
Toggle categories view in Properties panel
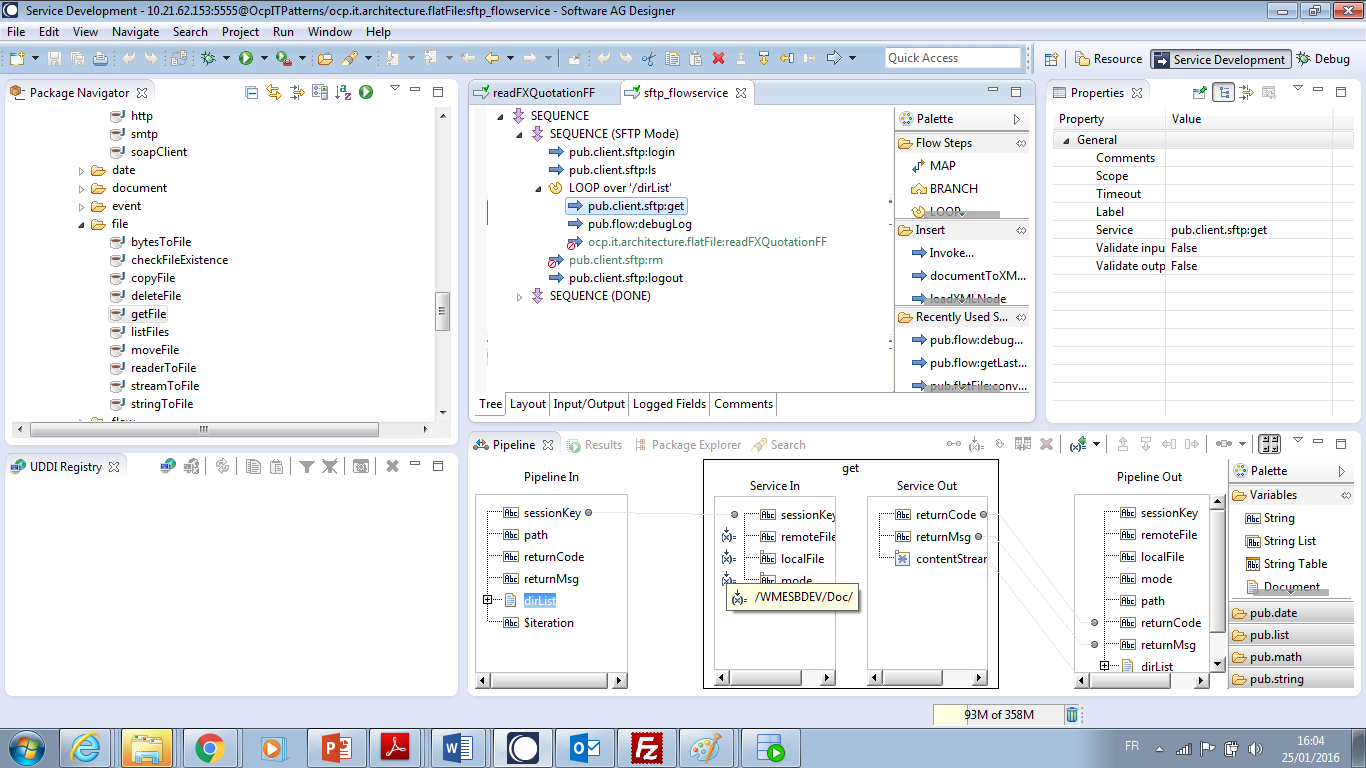click(x=1223, y=92)
